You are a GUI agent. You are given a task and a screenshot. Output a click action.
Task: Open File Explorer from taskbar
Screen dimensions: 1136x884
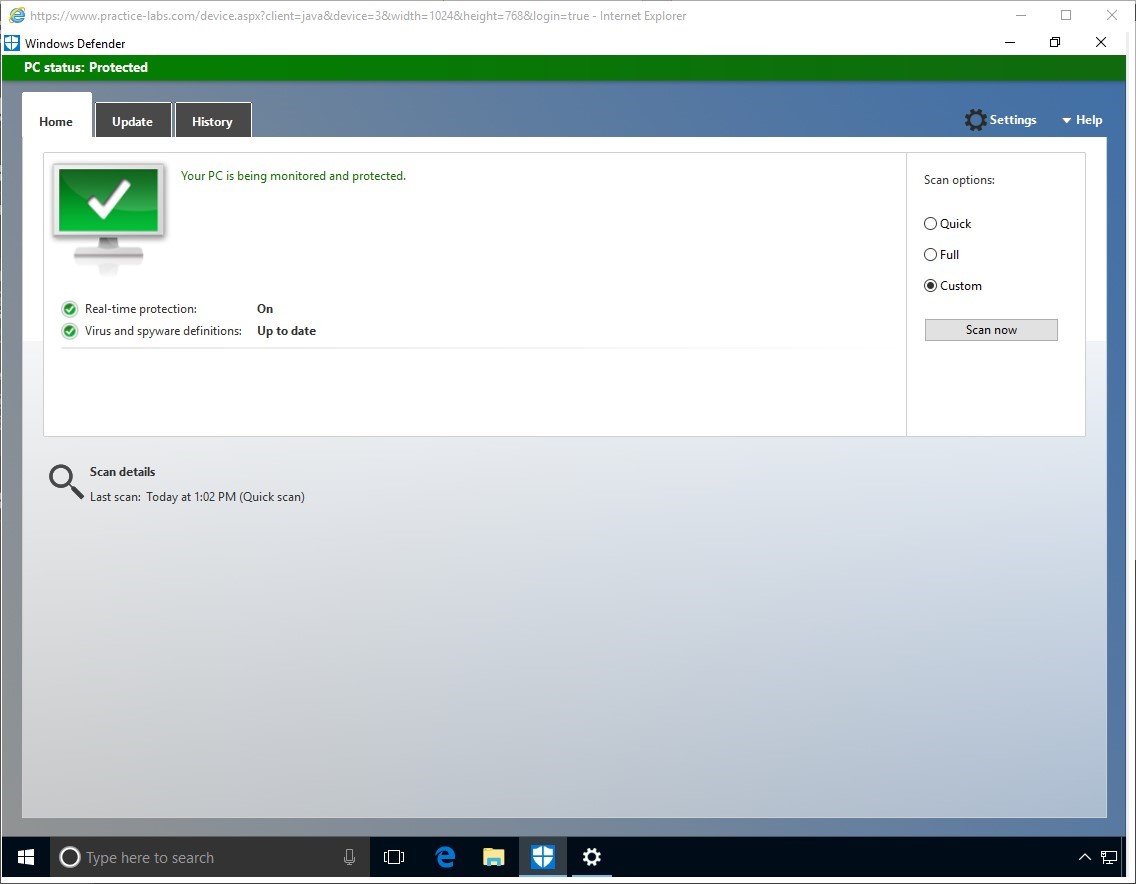[x=493, y=857]
